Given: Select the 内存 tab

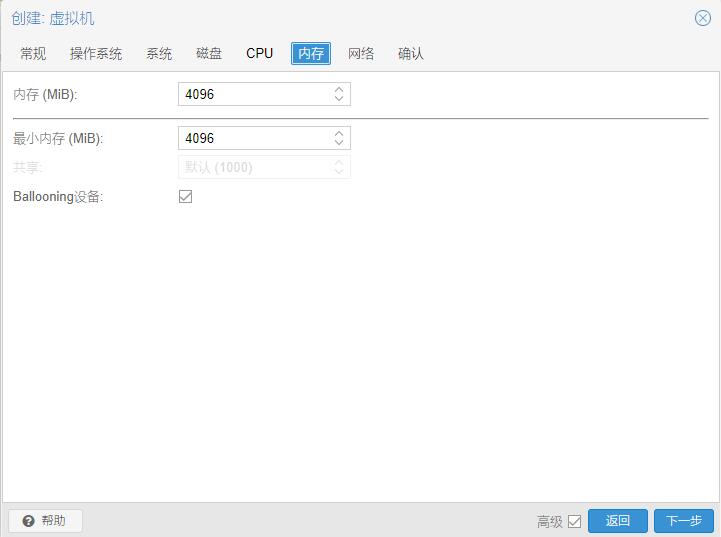Looking at the screenshot, I should point(311,54).
